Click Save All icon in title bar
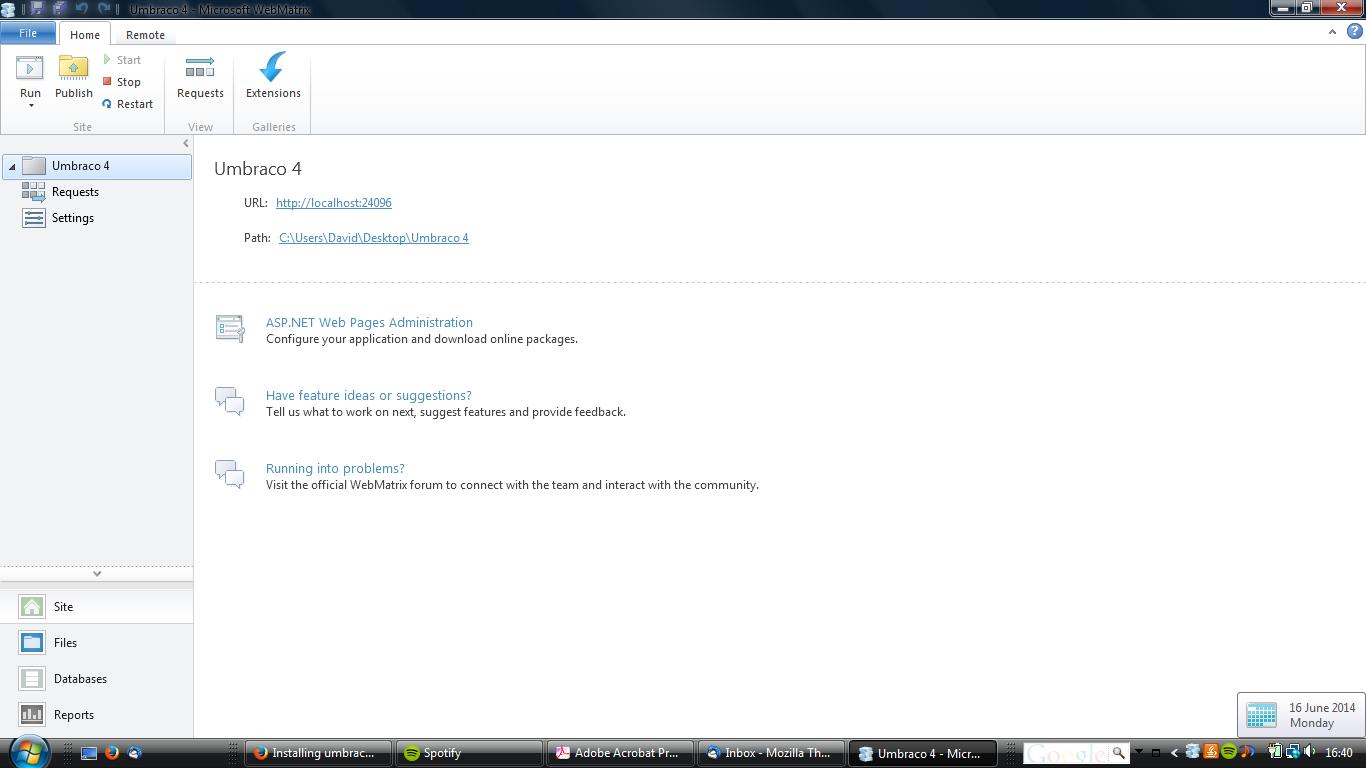Screen dimensions: 1366x768 click(59, 9)
